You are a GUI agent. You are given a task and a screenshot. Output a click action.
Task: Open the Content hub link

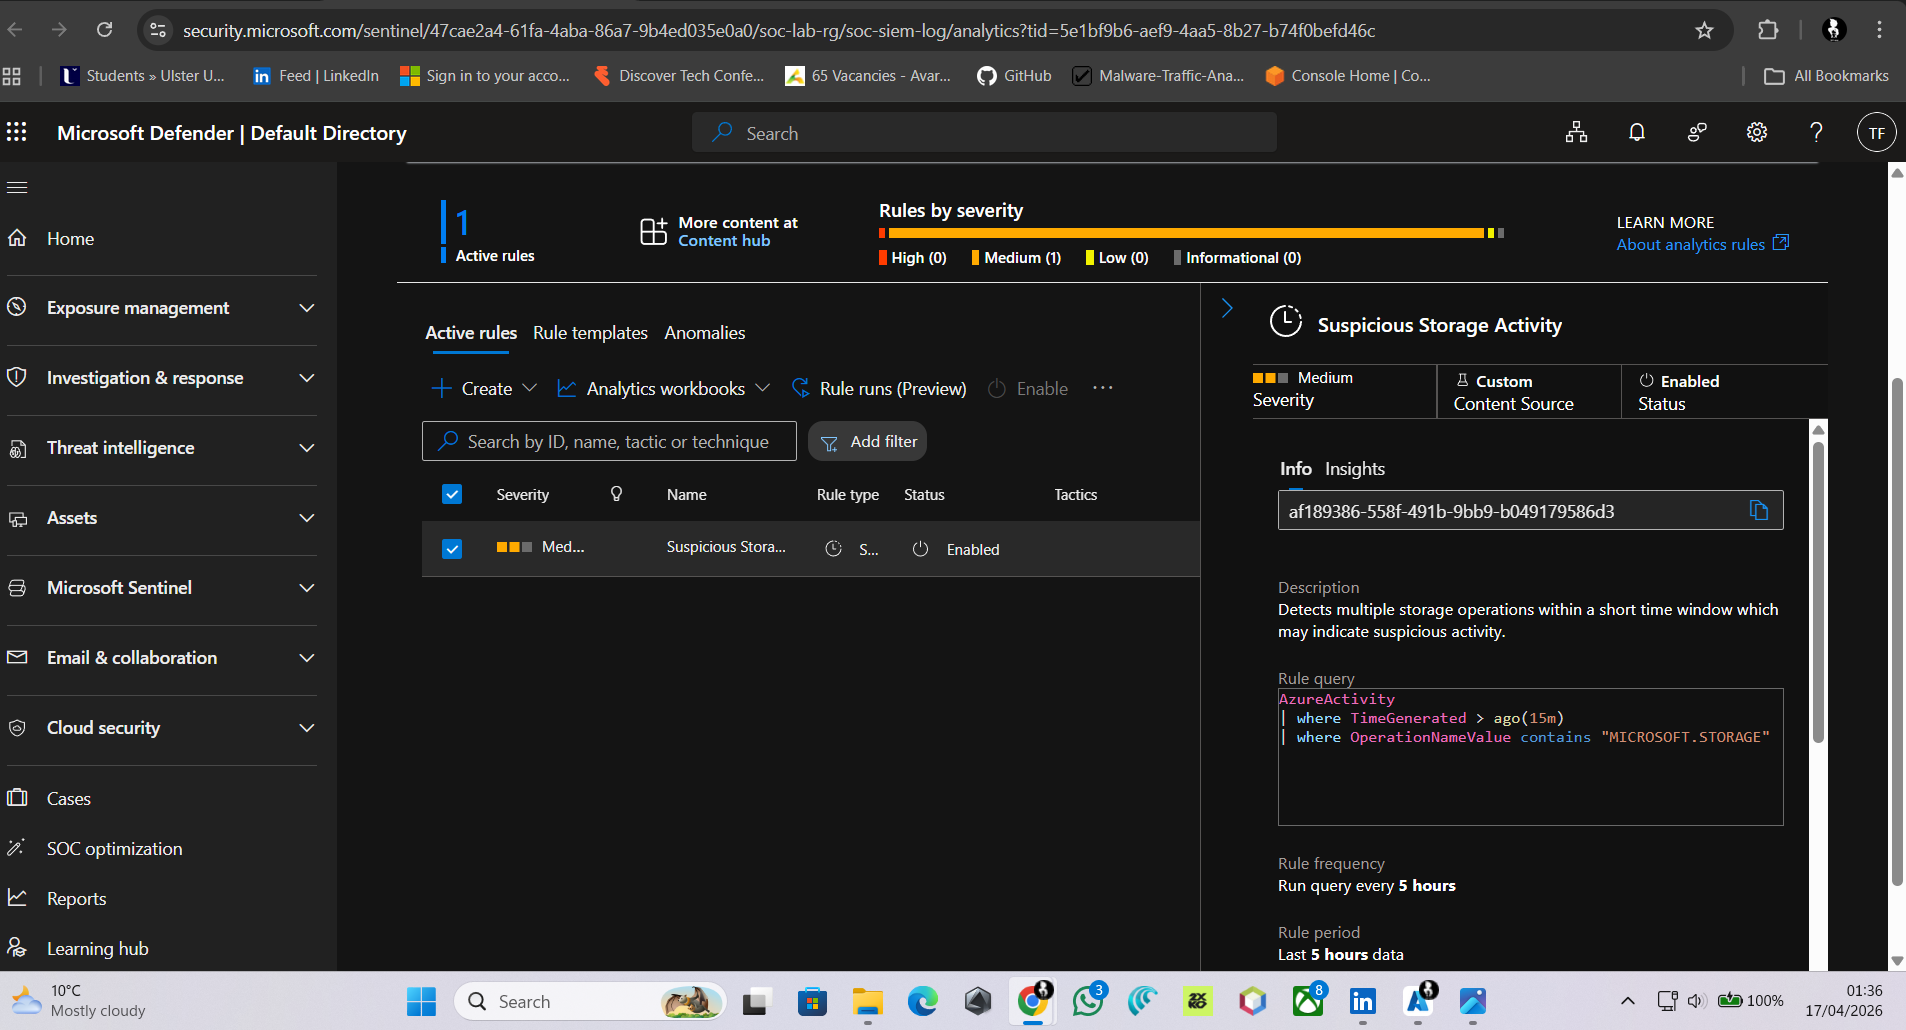pyautogui.click(x=724, y=241)
